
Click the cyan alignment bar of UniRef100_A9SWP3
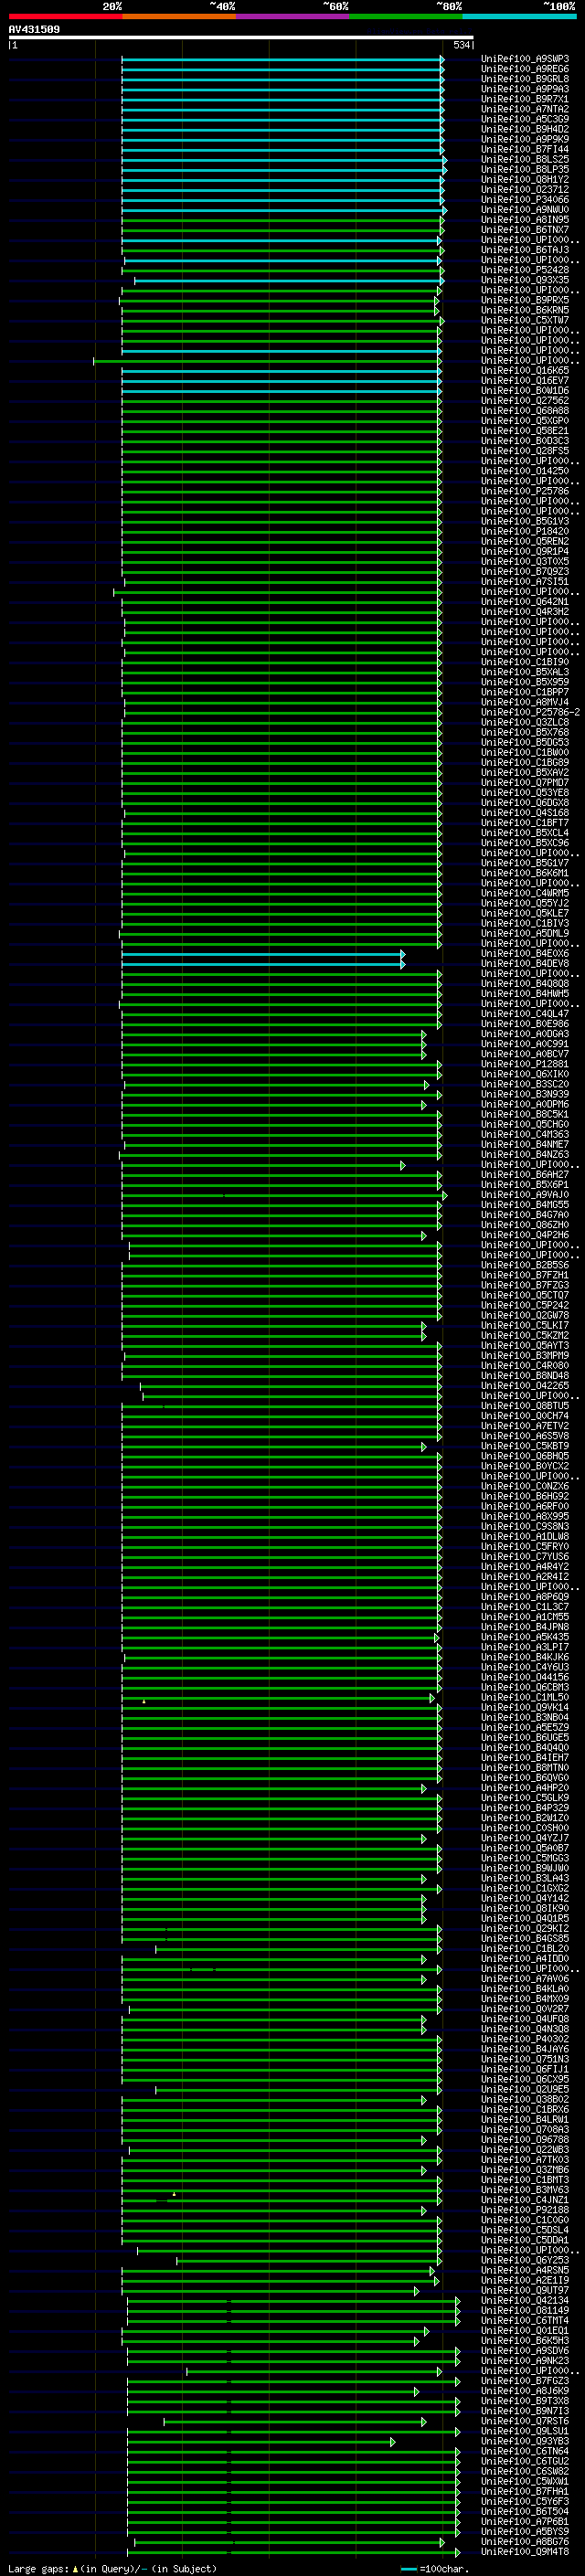[x=282, y=59]
